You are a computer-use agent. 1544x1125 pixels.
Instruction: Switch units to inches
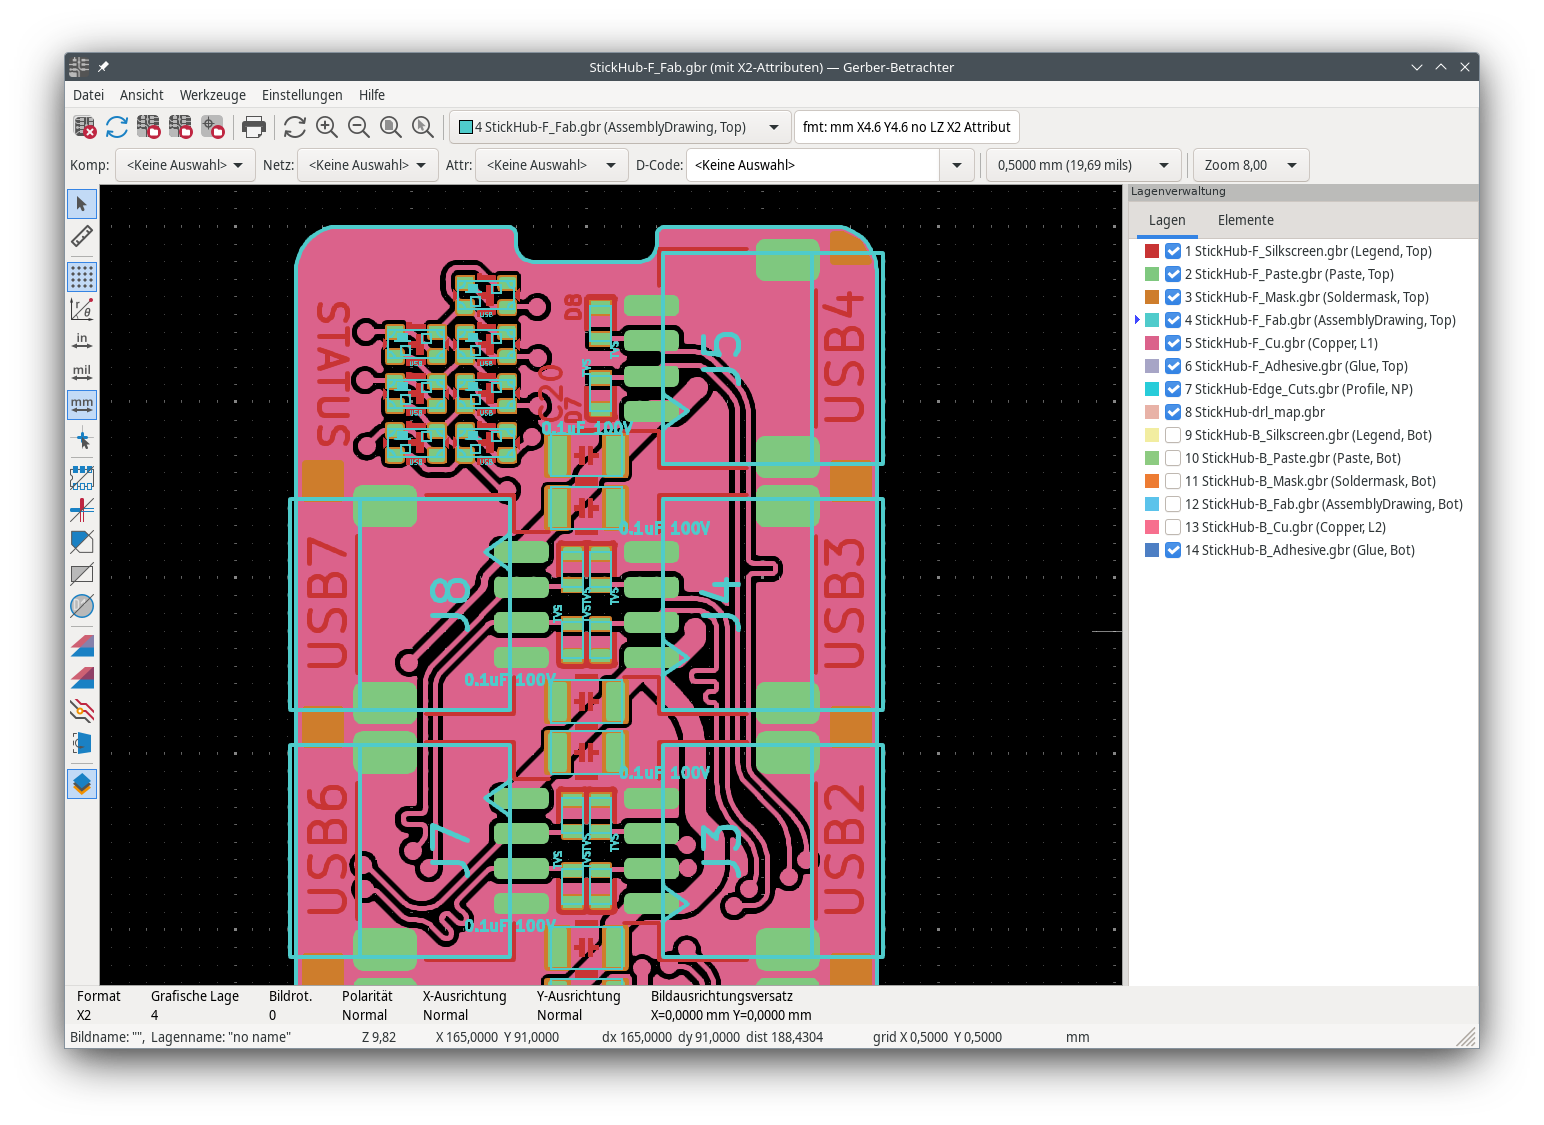[82, 341]
